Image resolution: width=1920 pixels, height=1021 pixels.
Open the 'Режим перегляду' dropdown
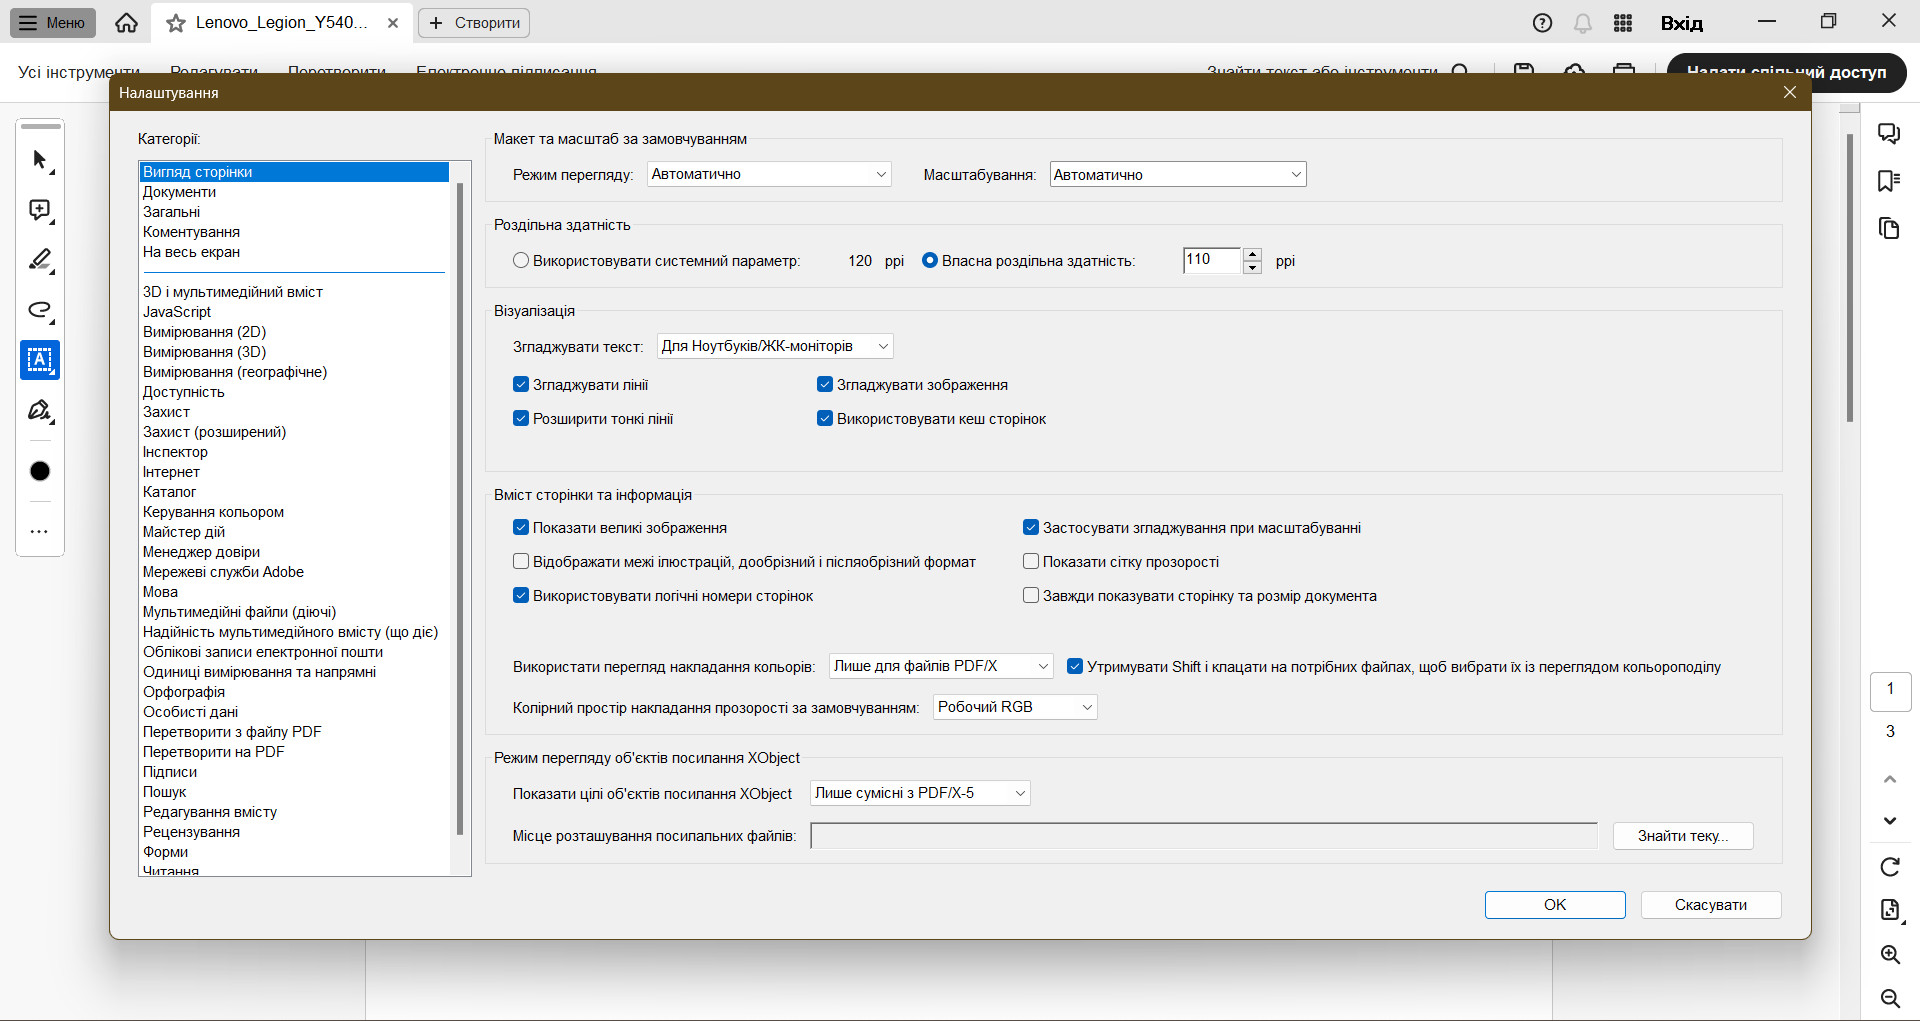(768, 175)
